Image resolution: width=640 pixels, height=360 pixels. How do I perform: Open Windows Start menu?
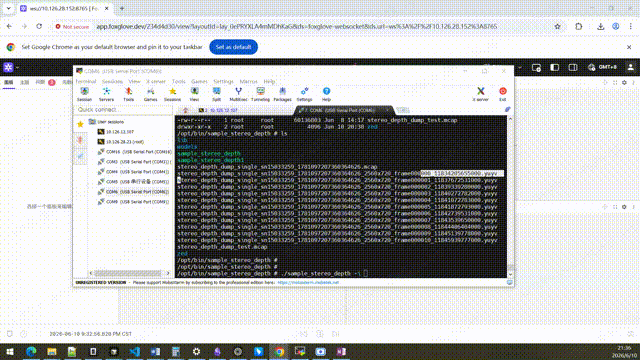click(10, 351)
